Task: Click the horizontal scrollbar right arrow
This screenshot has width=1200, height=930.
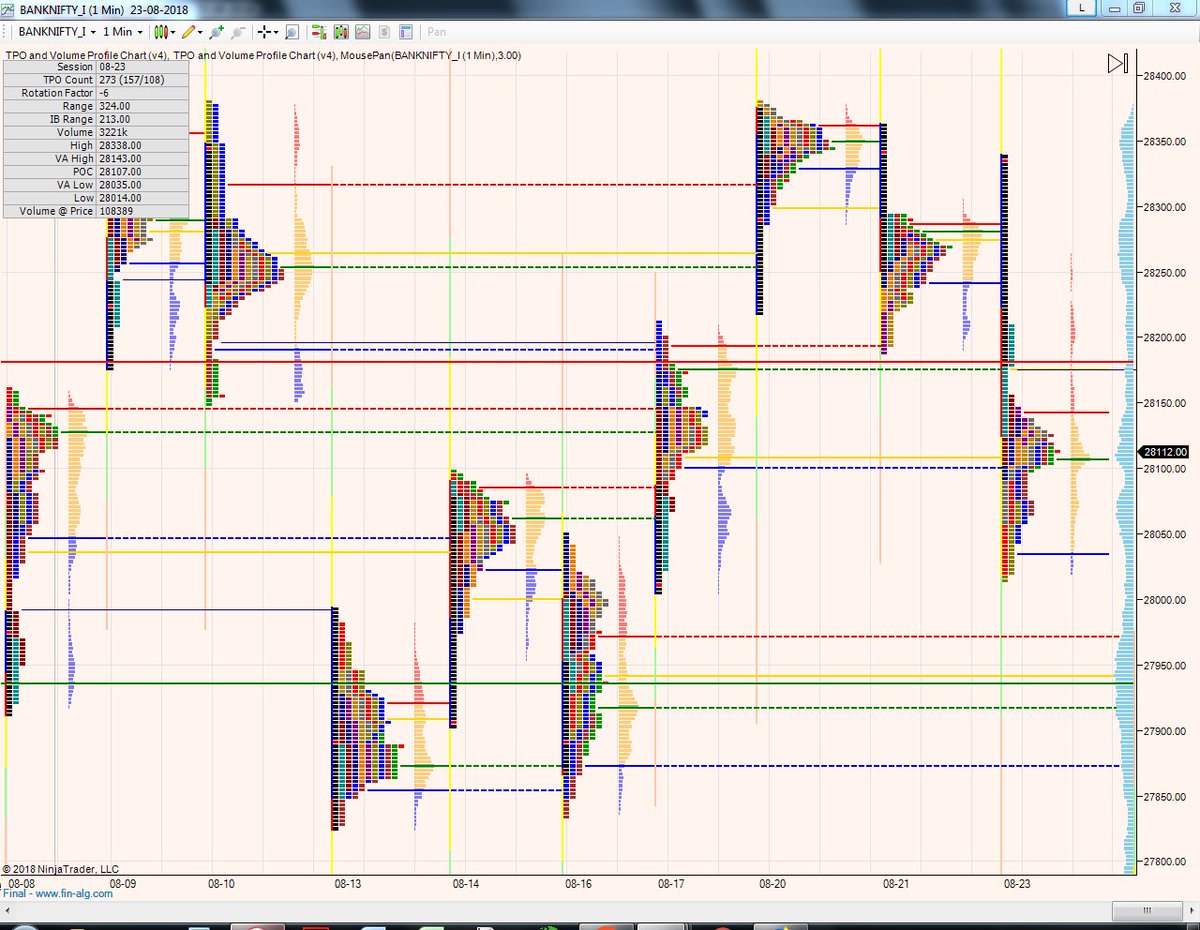Action: tap(1191, 911)
